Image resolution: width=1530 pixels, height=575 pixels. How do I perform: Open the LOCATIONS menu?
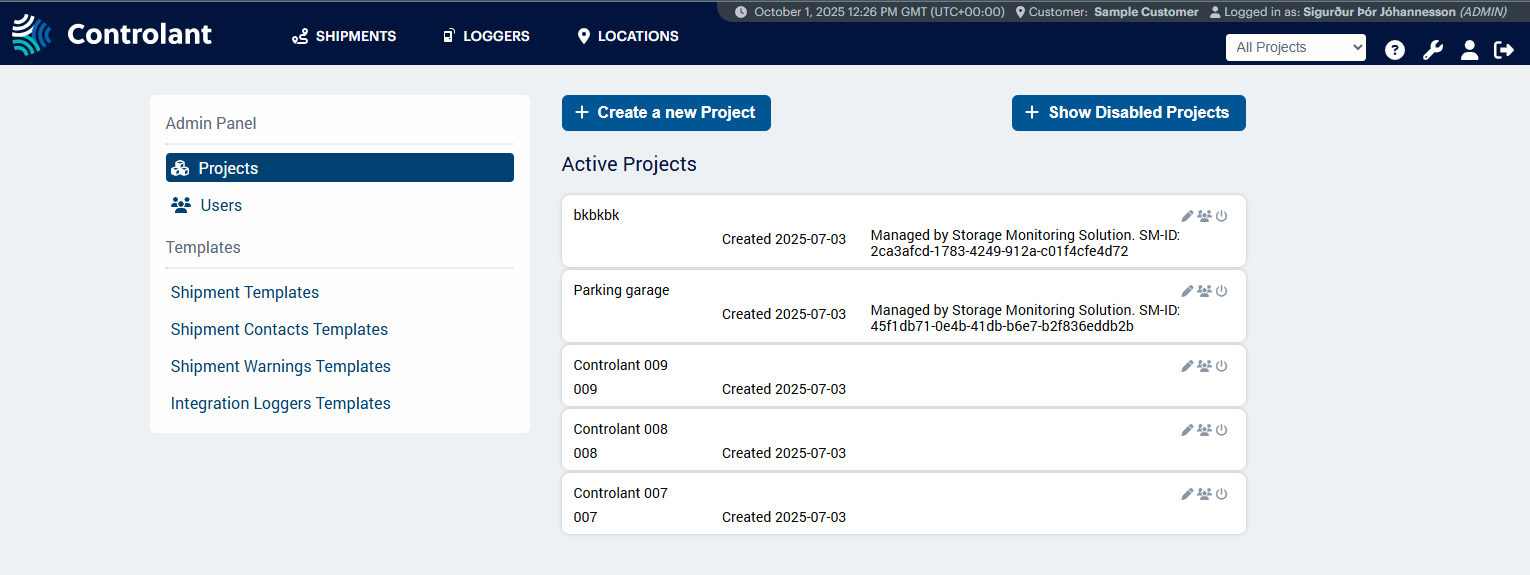tap(628, 36)
